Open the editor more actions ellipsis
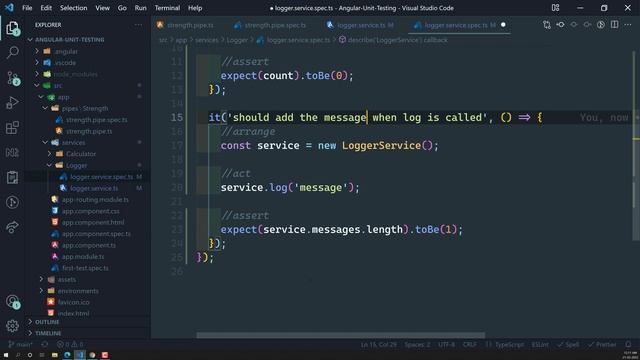 (628, 25)
